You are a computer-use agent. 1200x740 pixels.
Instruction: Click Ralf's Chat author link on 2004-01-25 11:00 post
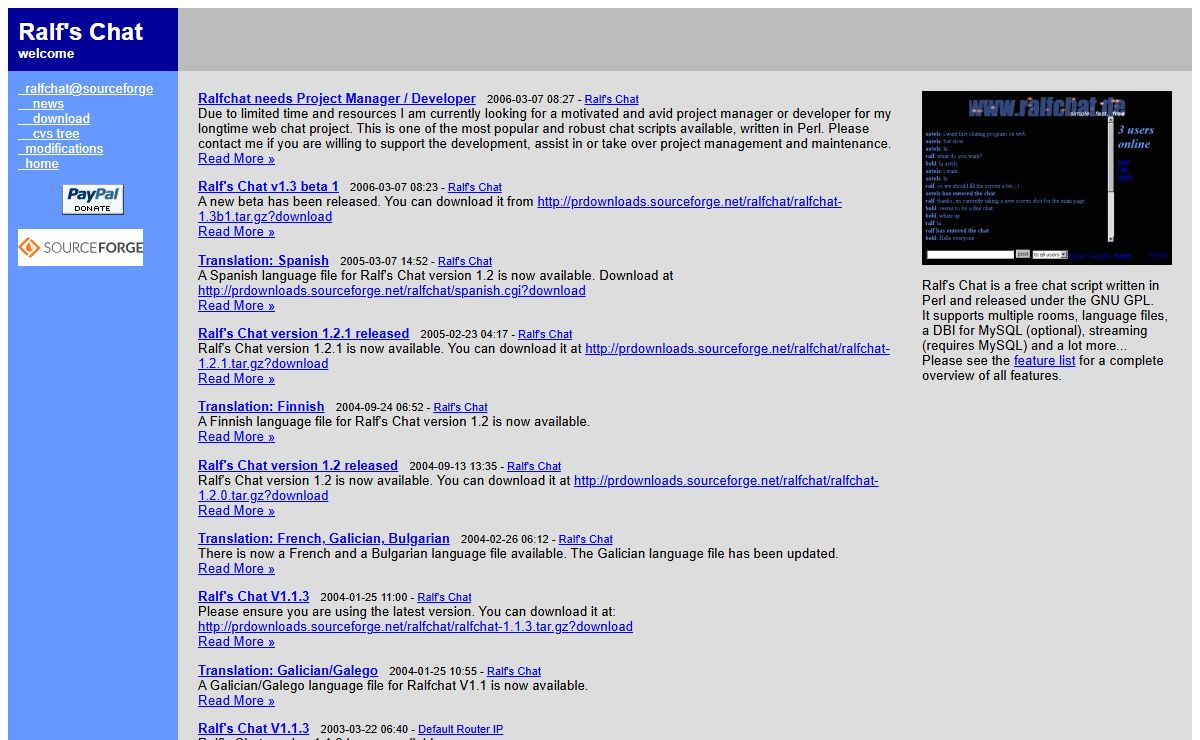(x=444, y=597)
